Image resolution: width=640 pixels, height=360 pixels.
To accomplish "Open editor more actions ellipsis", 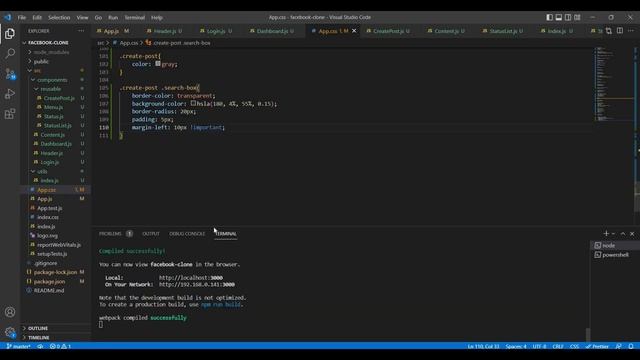I will tap(631, 31).
